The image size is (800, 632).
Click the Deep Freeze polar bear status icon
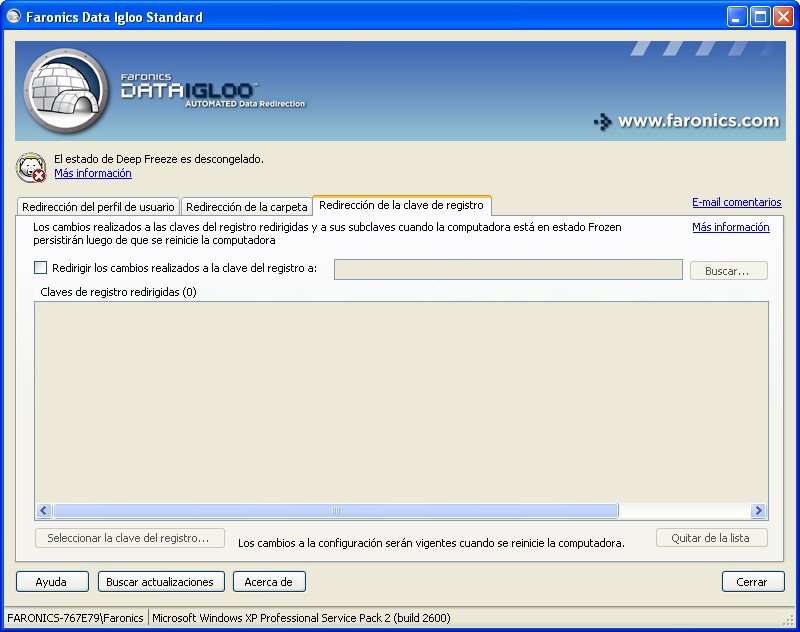(31, 167)
